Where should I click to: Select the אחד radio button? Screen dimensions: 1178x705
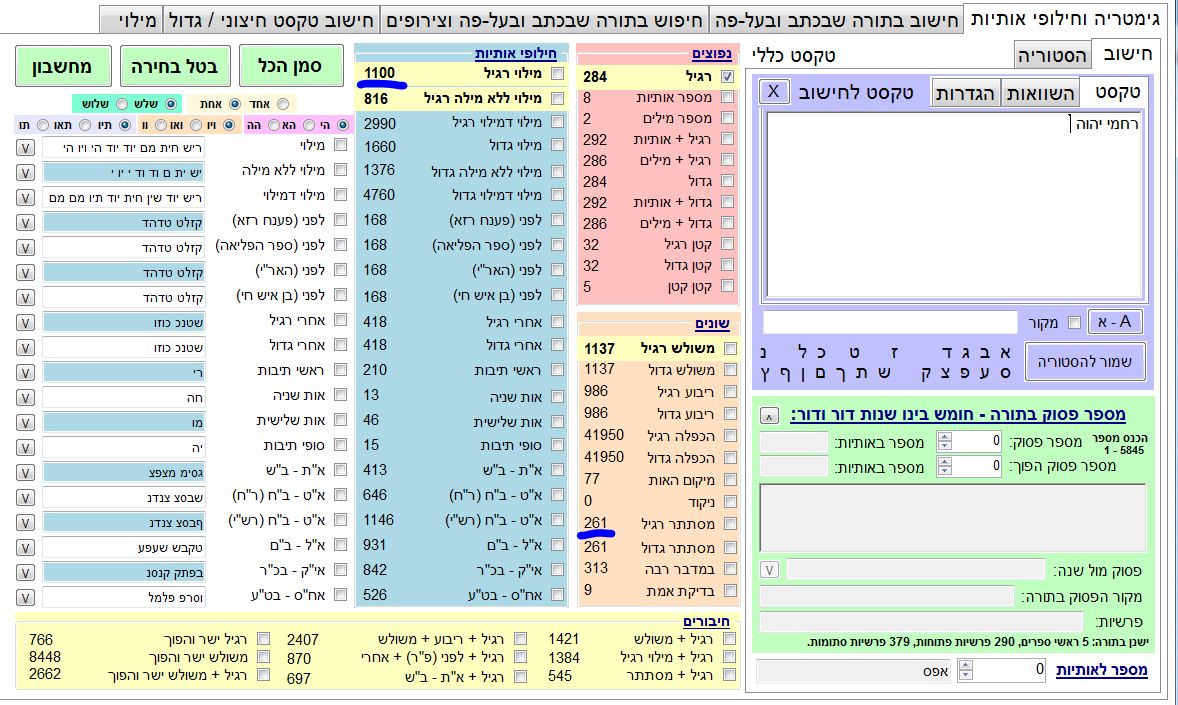283,103
